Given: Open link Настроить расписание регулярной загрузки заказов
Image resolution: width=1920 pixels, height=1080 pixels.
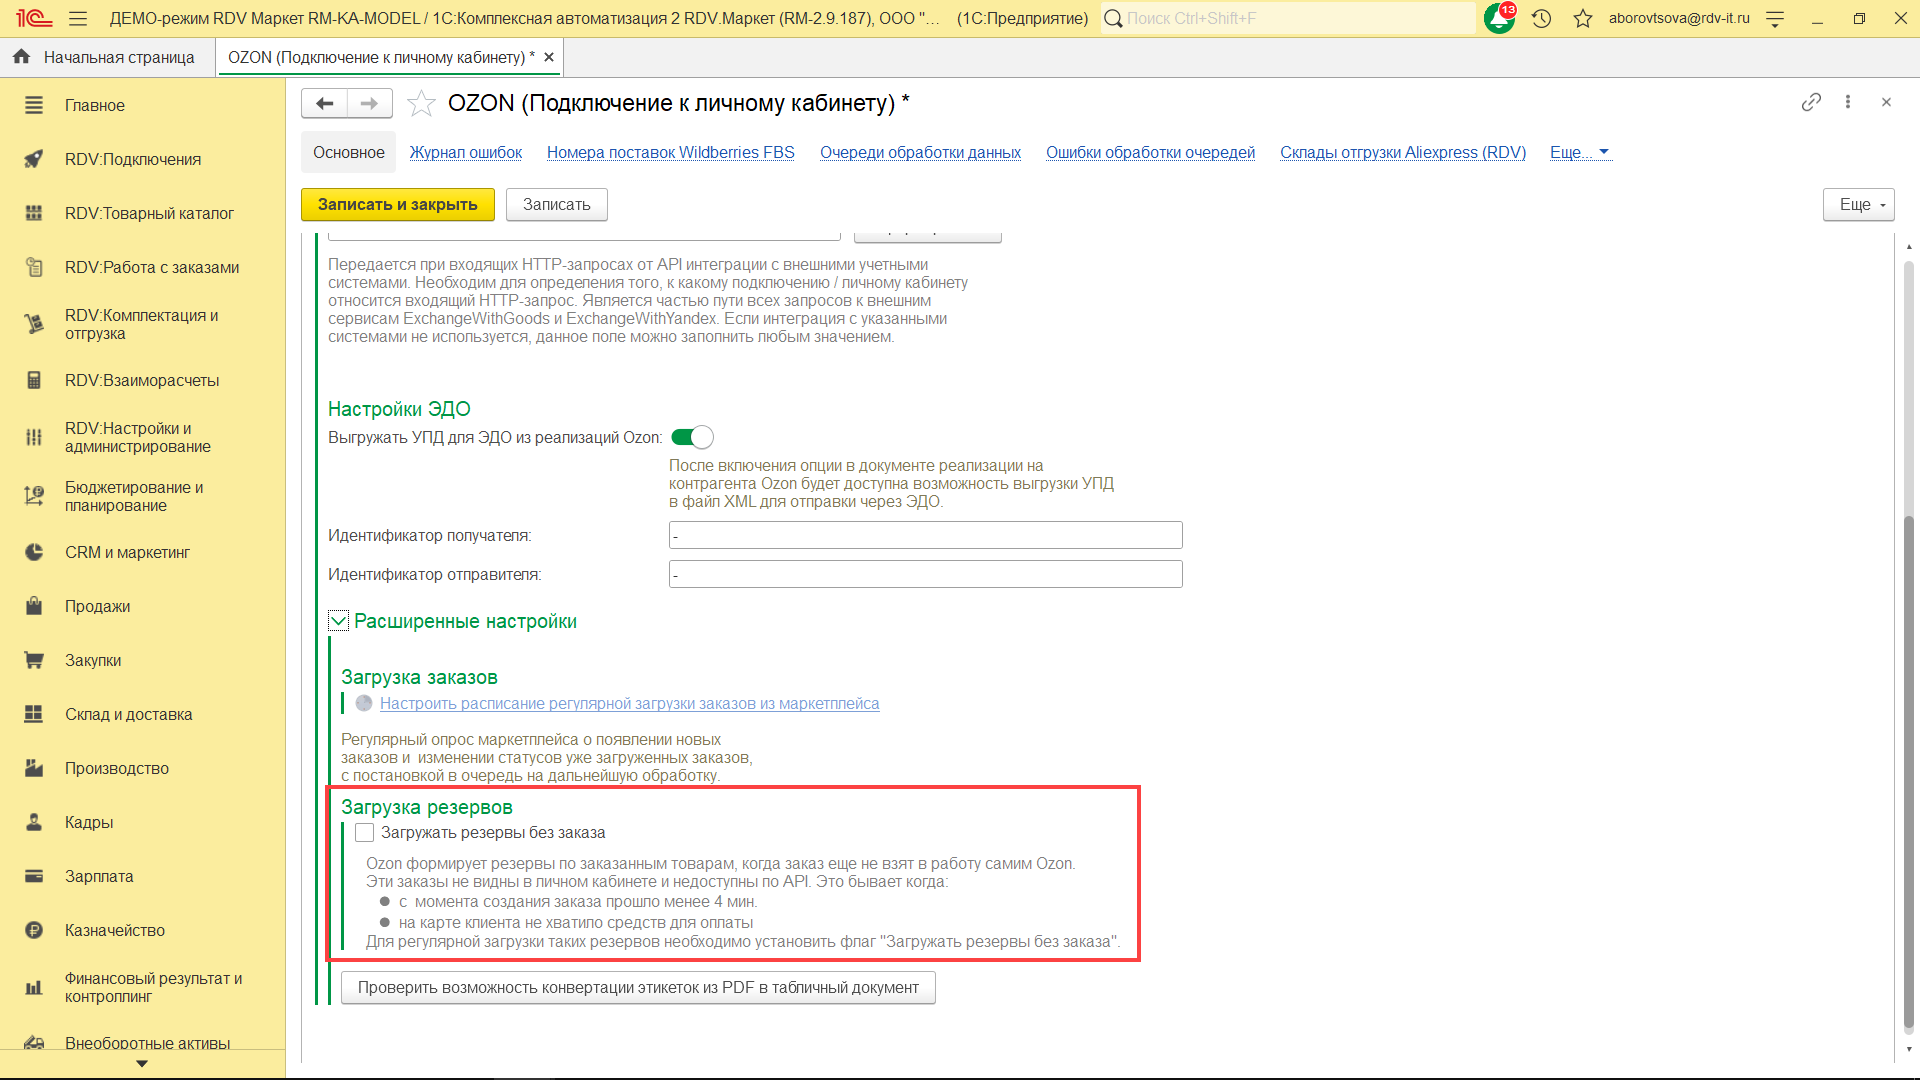Looking at the screenshot, I should [629, 703].
